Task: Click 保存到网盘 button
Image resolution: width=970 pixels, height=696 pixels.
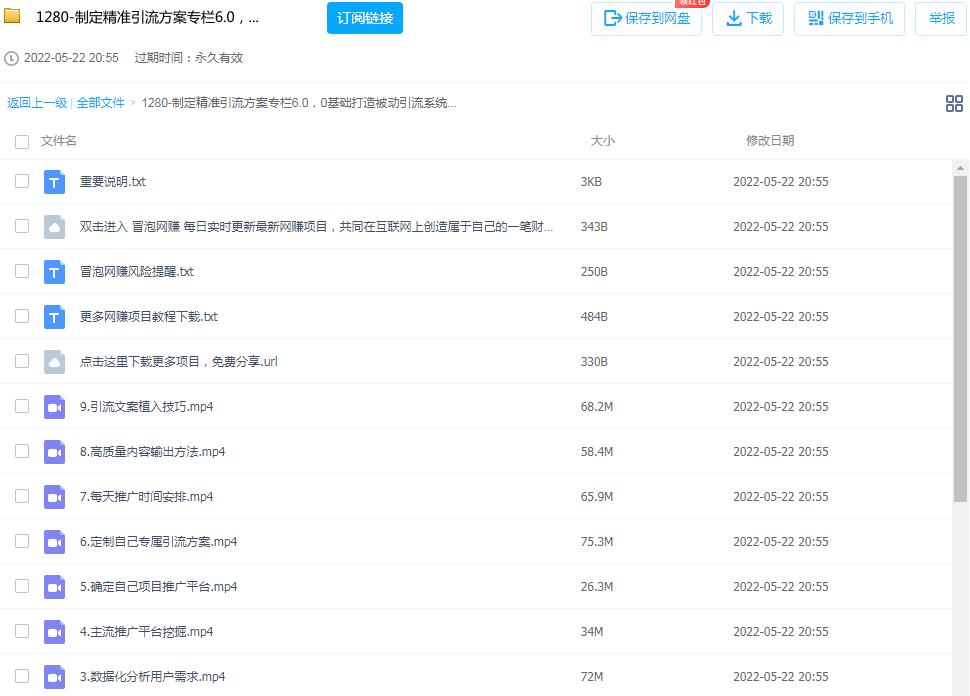Action: pyautogui.click(x=646, y=19)
